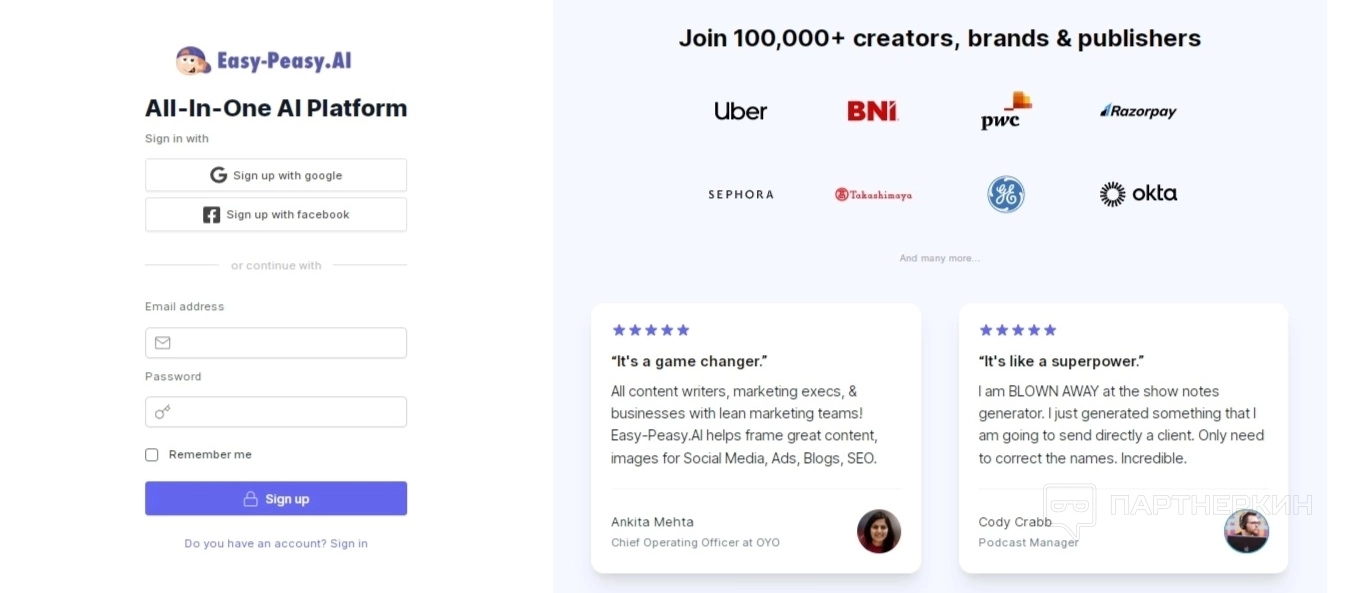The width and height of the screenshot is (1364, 593).
Task: Enable the Remember me checkbox
Action: 152,455
